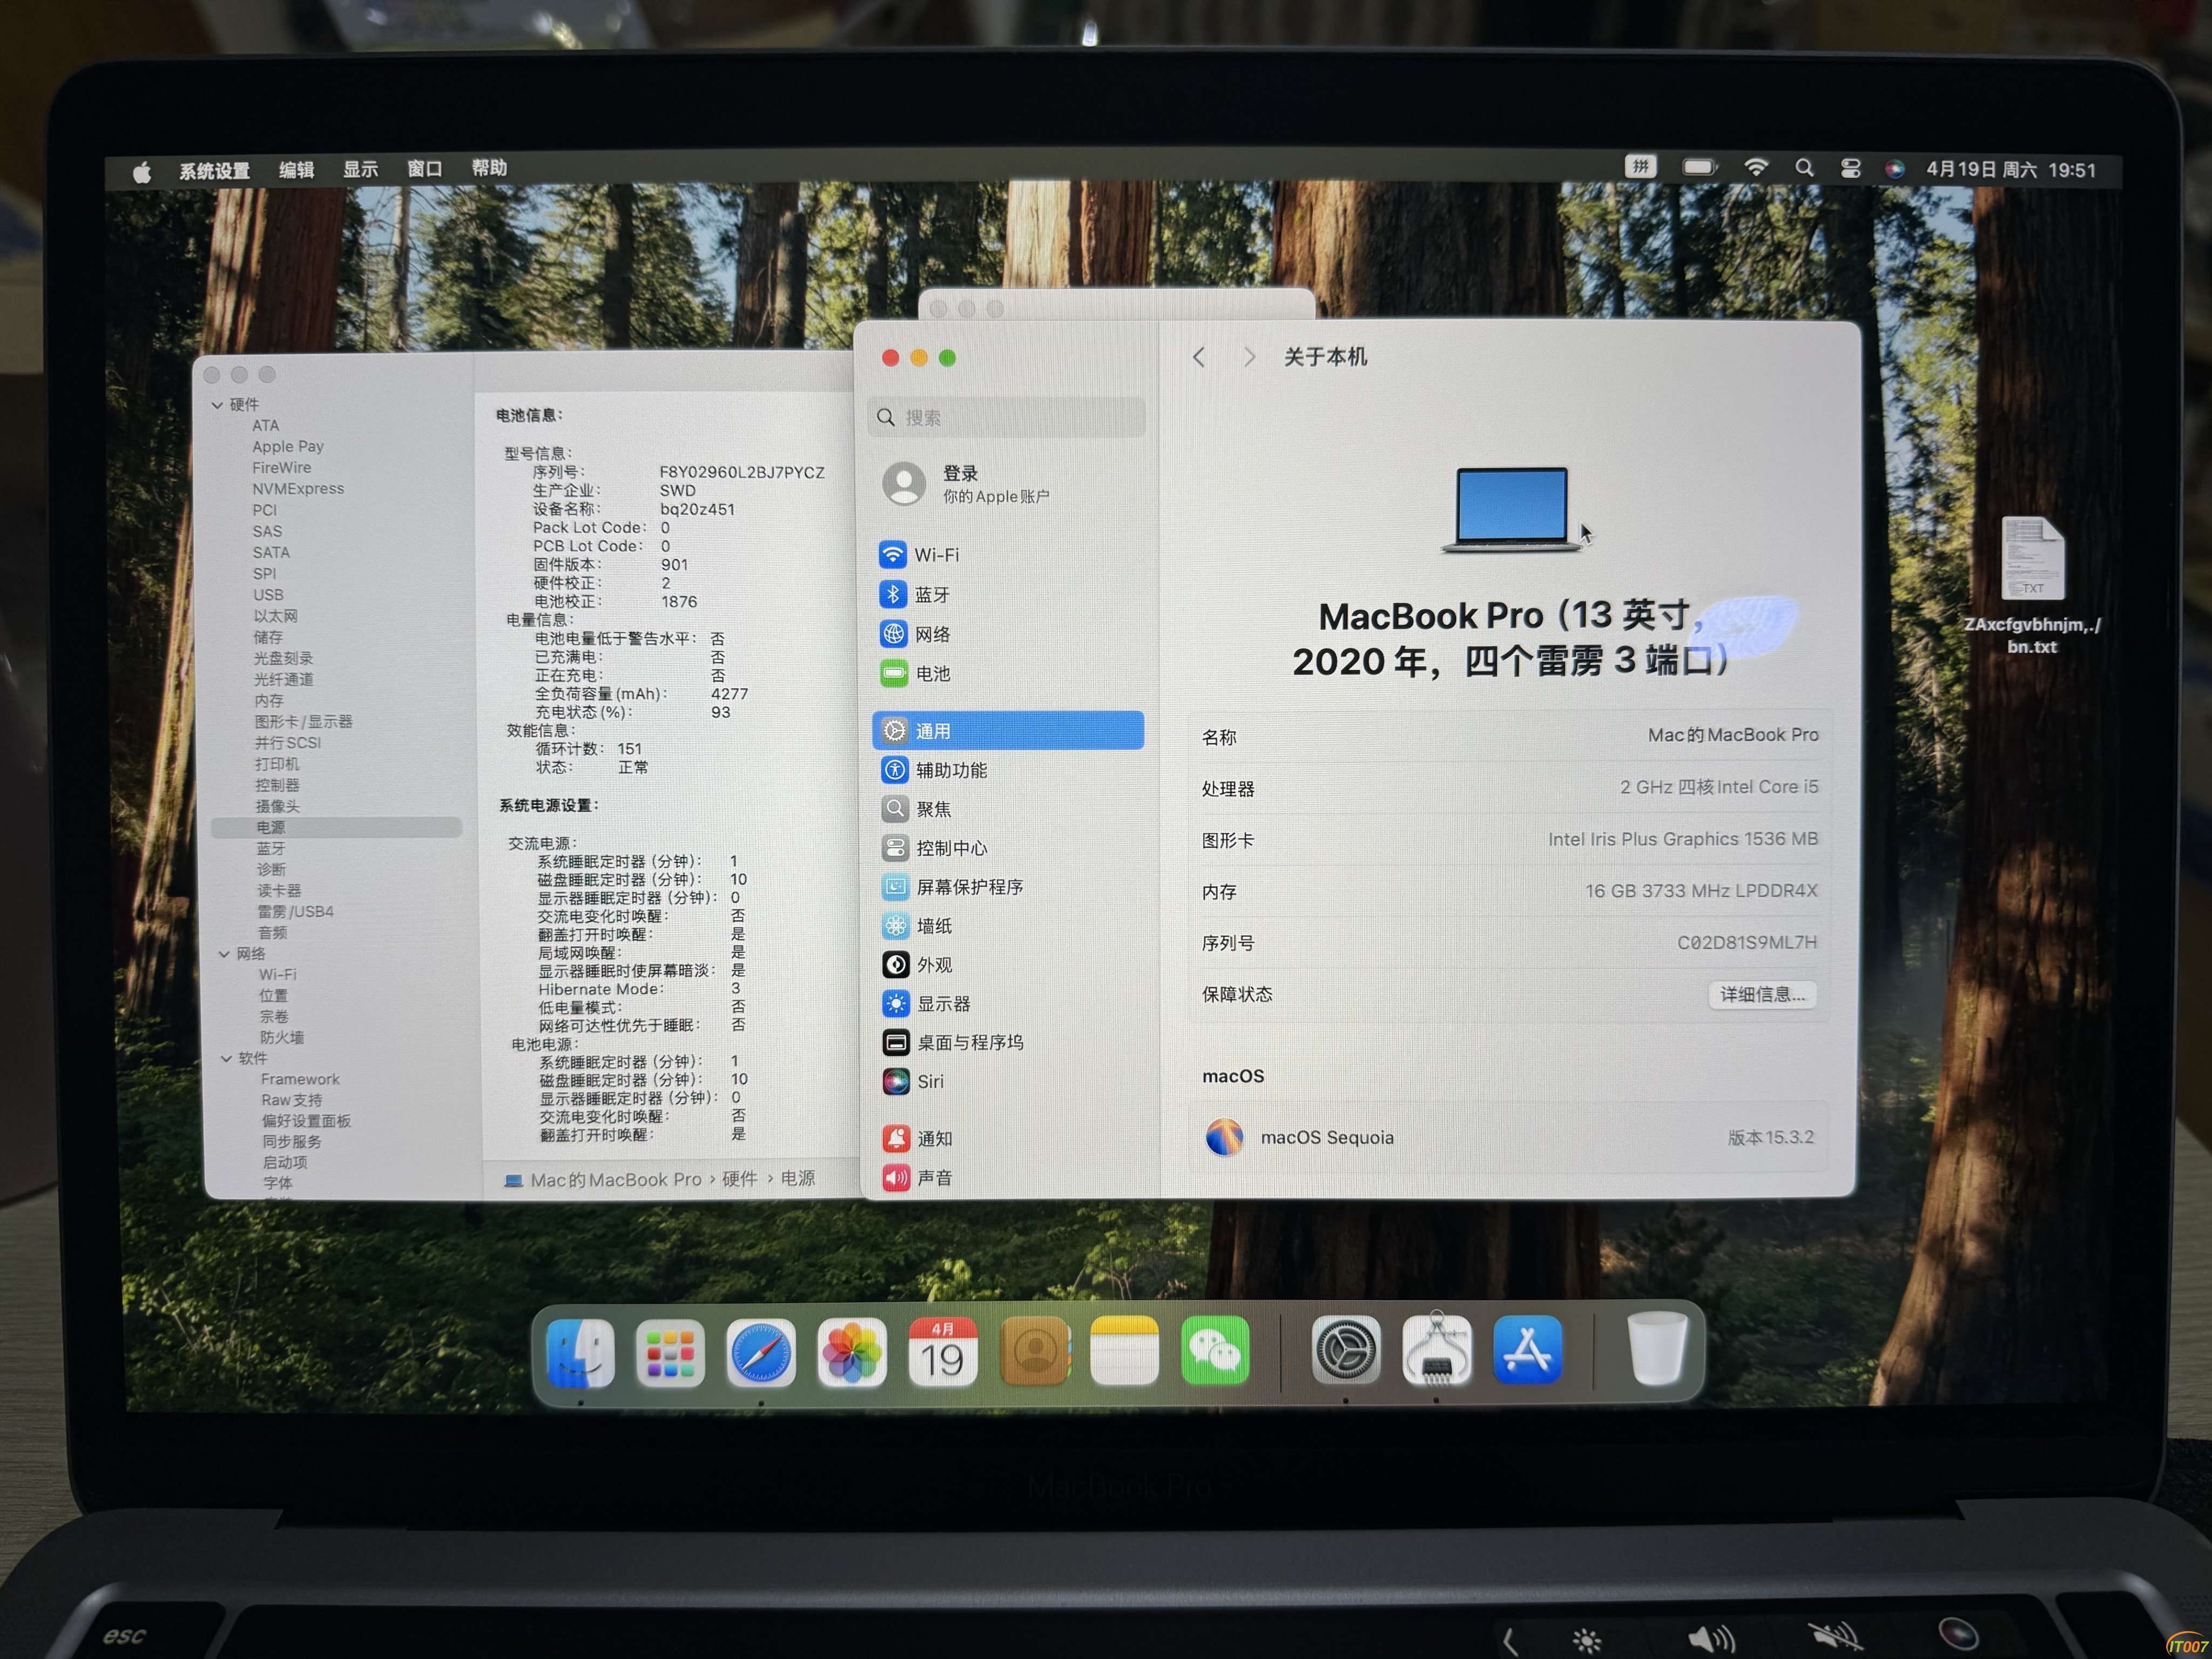Open Notifications (通知) settings
2212x1659 pixels.
click(1008, 1139)
